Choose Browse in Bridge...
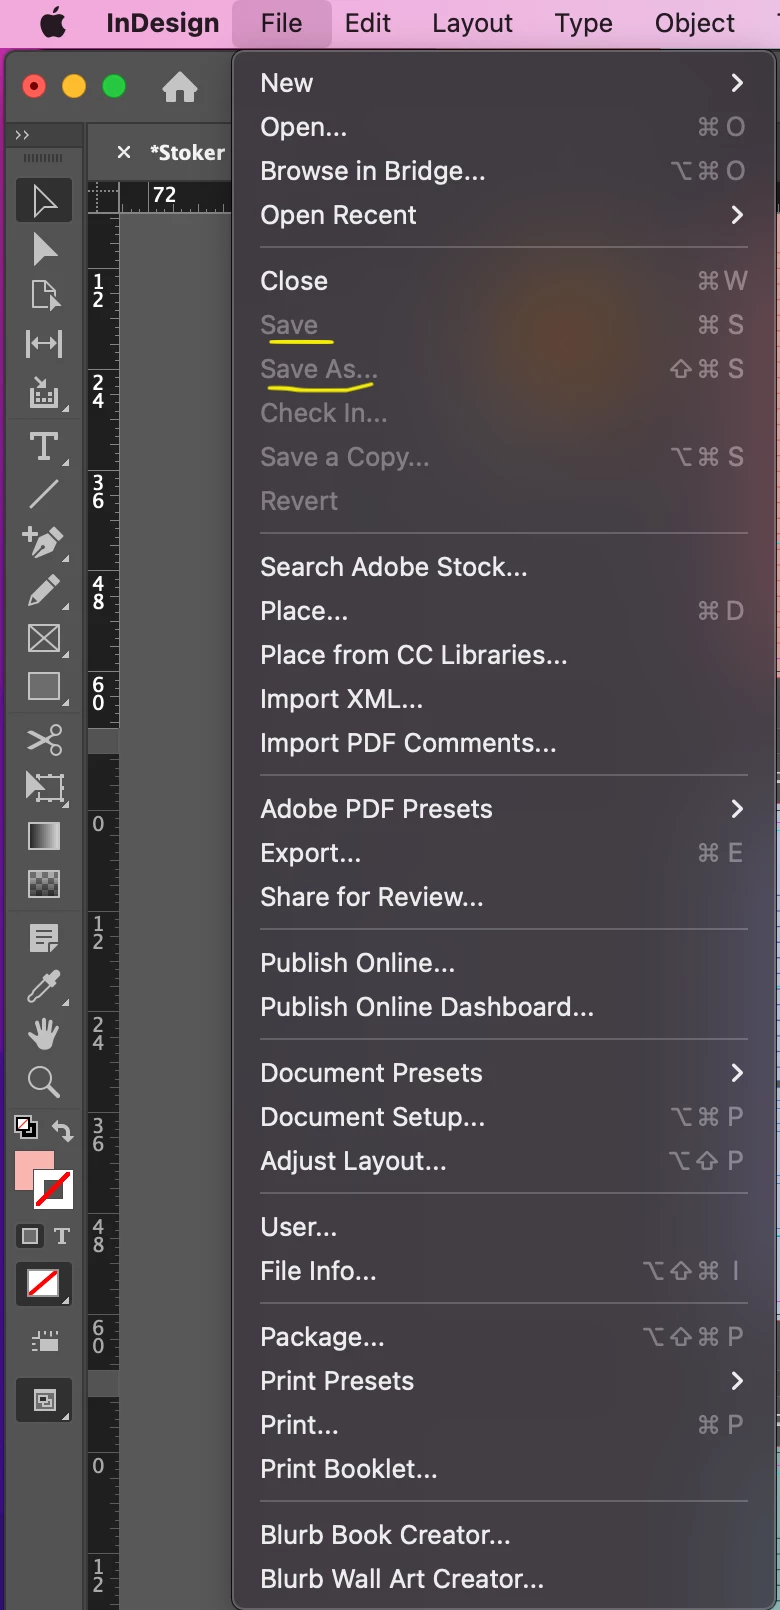The image size is (780, 1610). (504, 171)
